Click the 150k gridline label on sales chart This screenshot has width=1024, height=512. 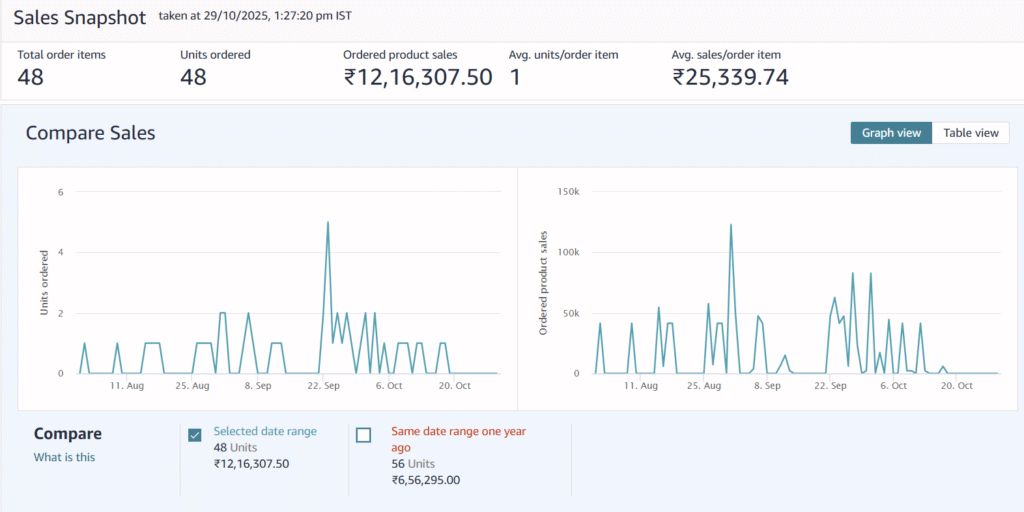click(x=566, y=191)
